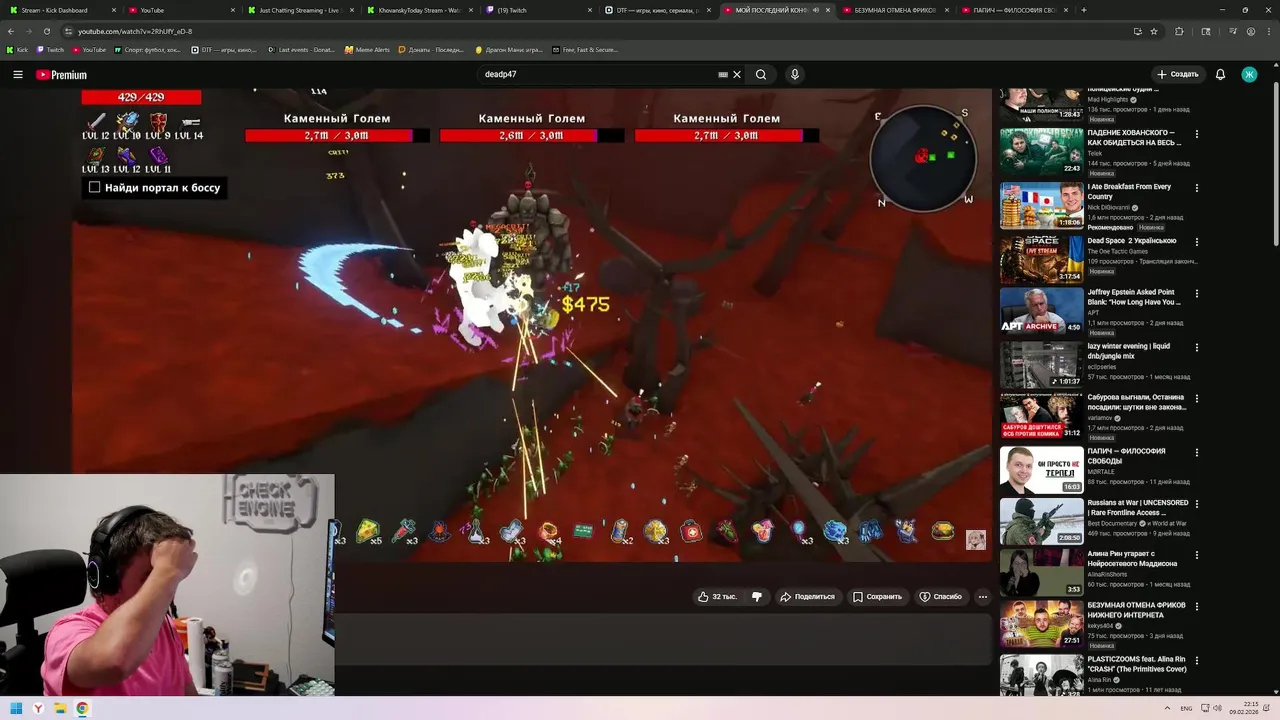Open options menu for lazy winter evening mix

pyautogui.click(x=1197, y=348)
